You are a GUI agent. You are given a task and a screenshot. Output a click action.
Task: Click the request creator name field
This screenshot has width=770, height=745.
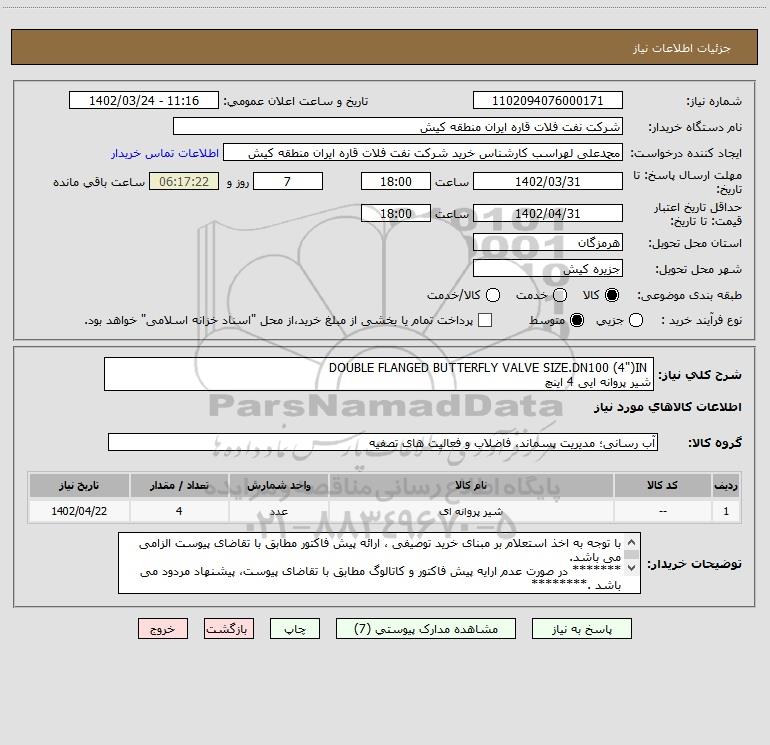423,152
